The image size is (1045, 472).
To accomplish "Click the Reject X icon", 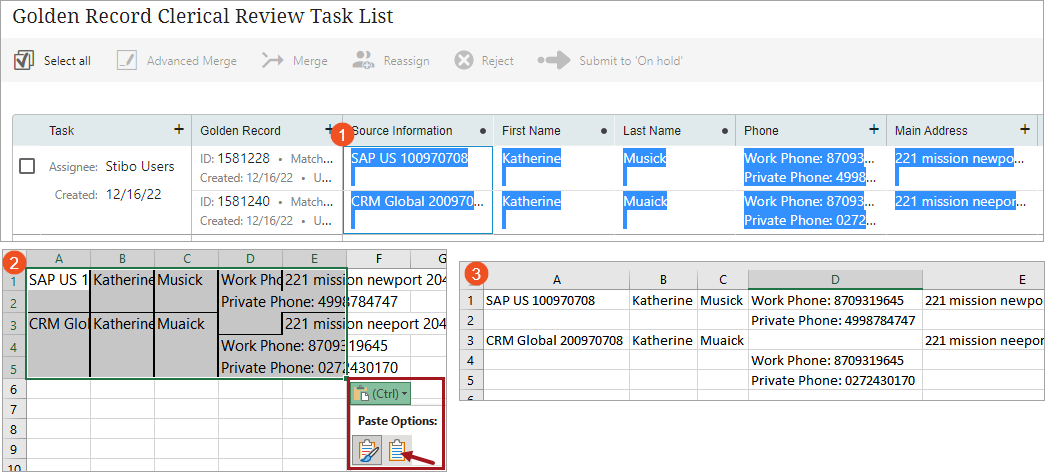I will point(464,60).
